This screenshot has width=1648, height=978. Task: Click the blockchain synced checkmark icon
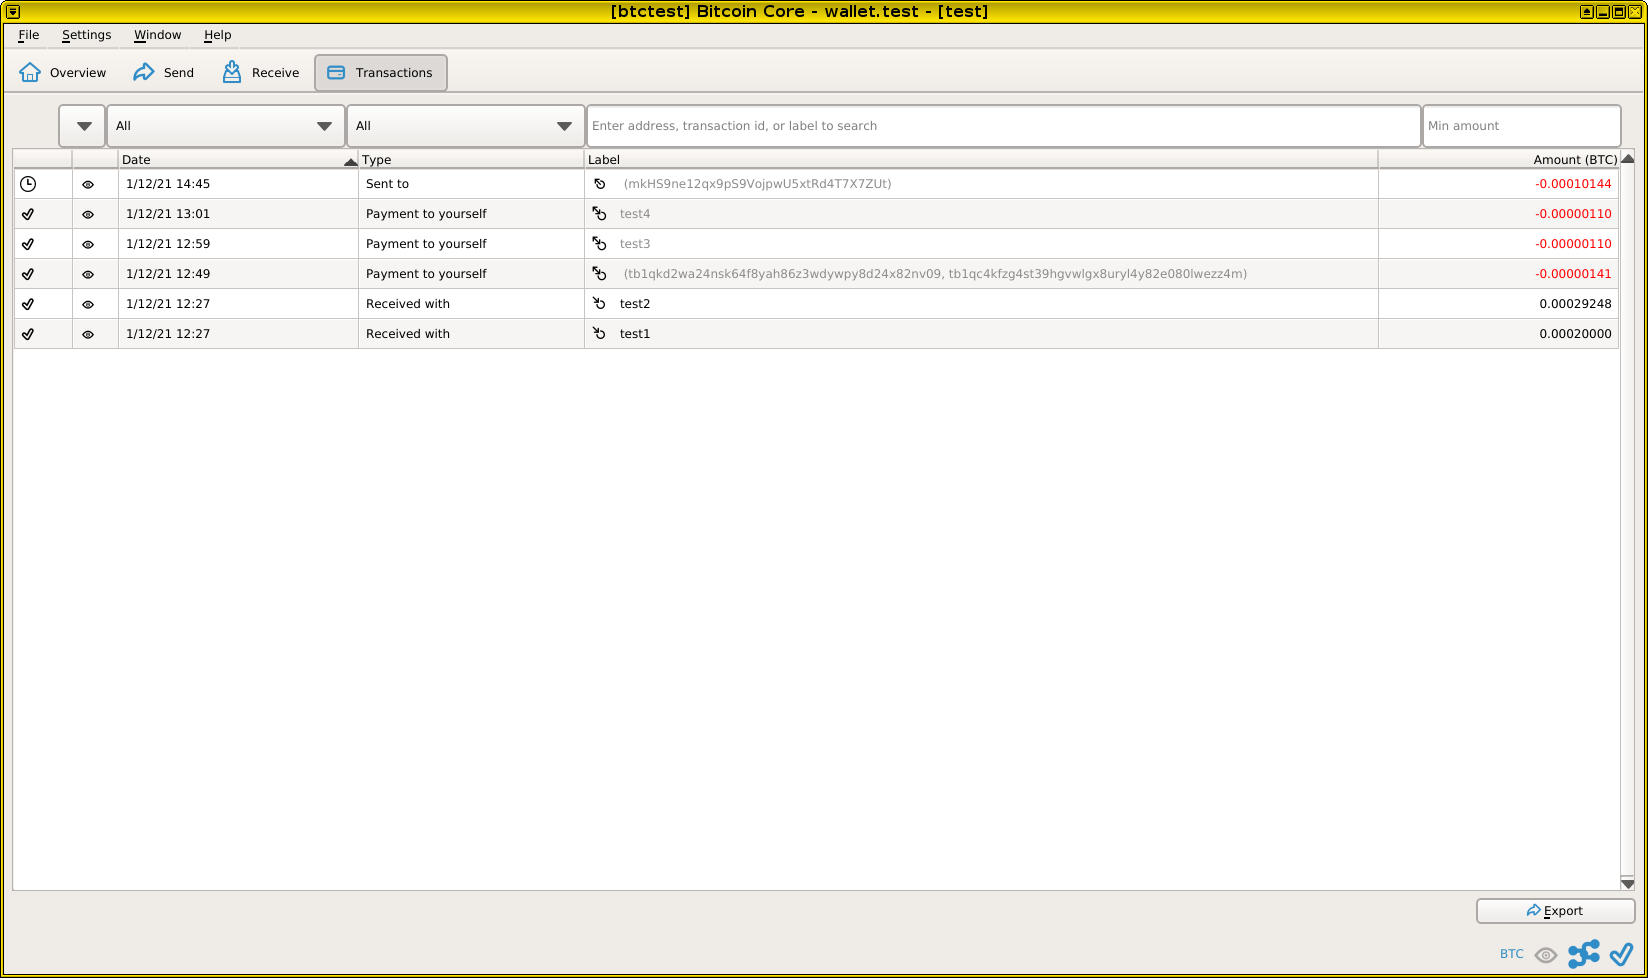tap(1621, 954)
